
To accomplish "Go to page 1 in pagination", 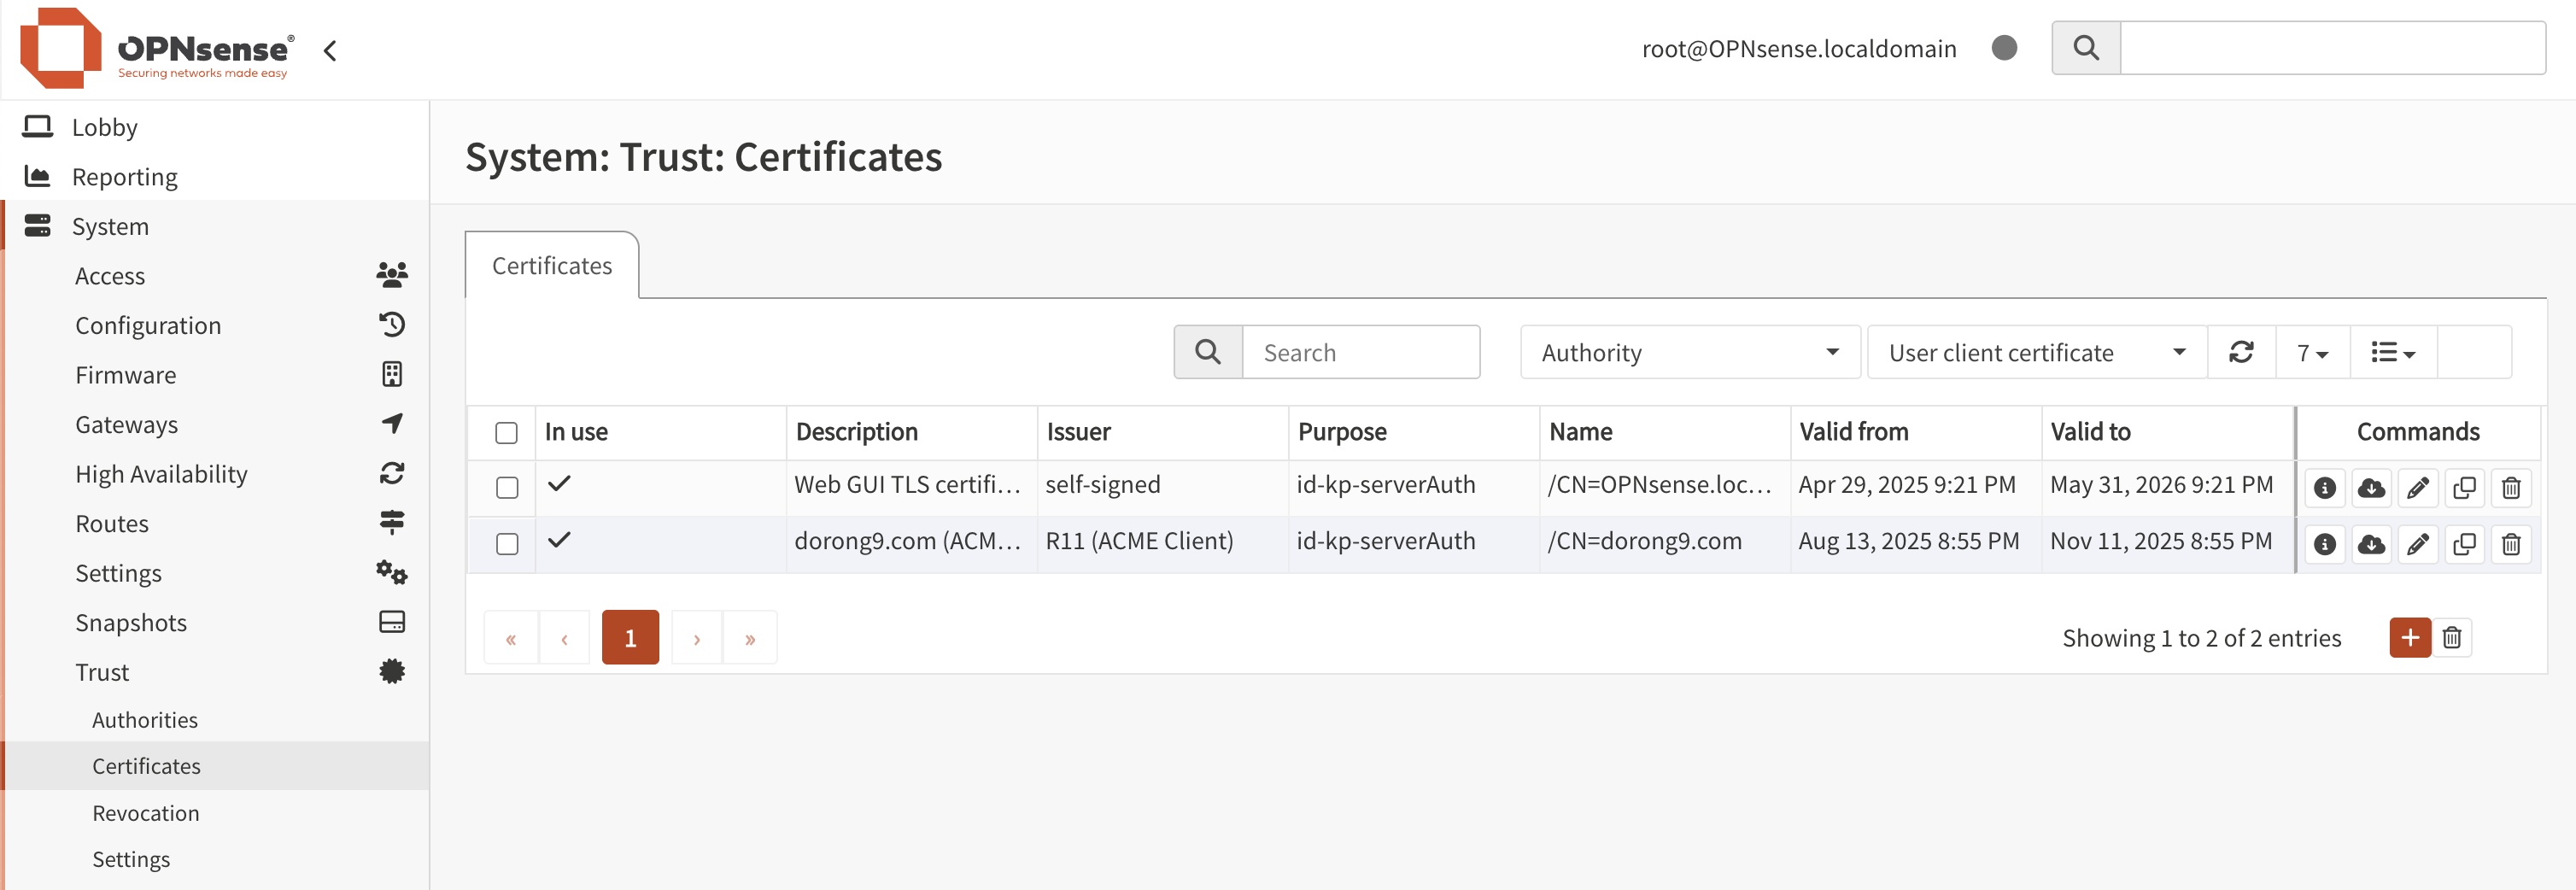I will (630, 638).
